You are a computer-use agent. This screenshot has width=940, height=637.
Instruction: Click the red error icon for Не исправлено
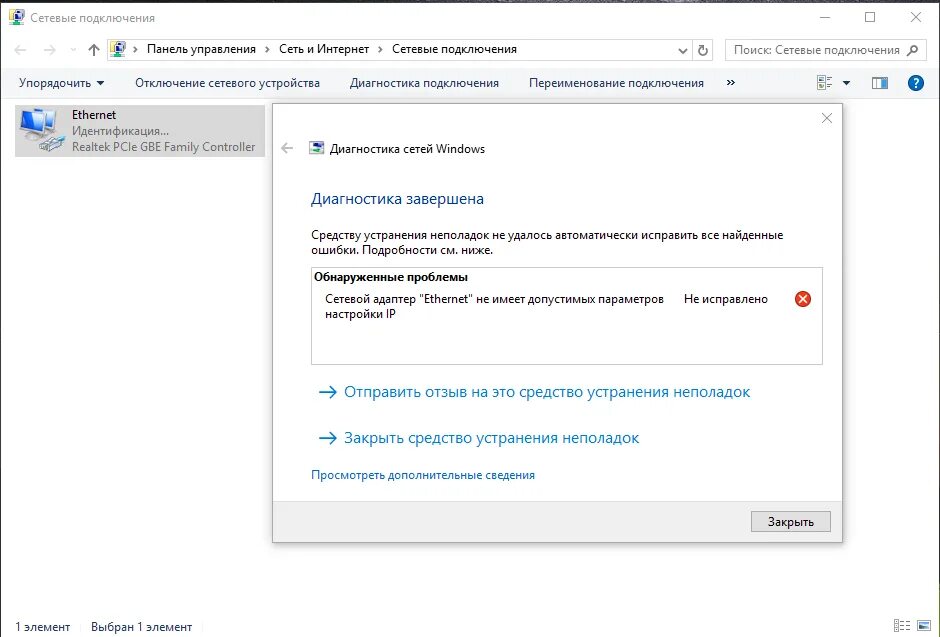[x=803, y=298]
